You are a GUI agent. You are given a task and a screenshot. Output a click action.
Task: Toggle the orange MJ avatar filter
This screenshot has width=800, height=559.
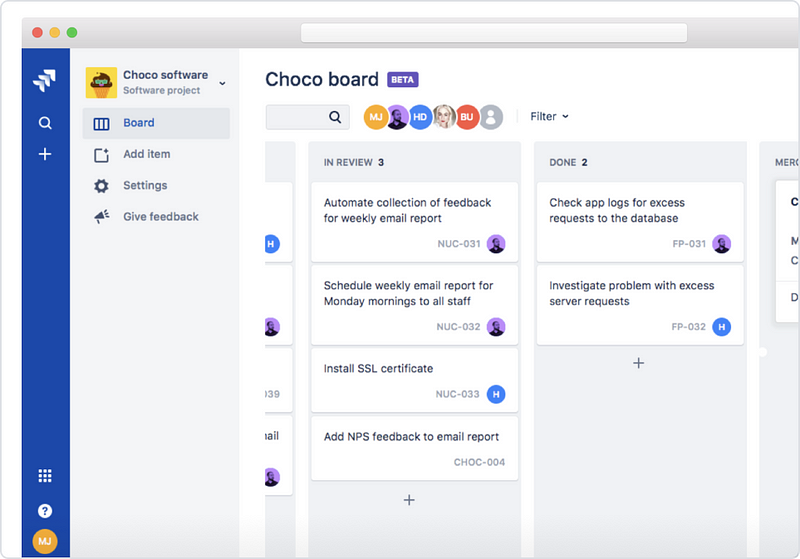coord(375,117)
